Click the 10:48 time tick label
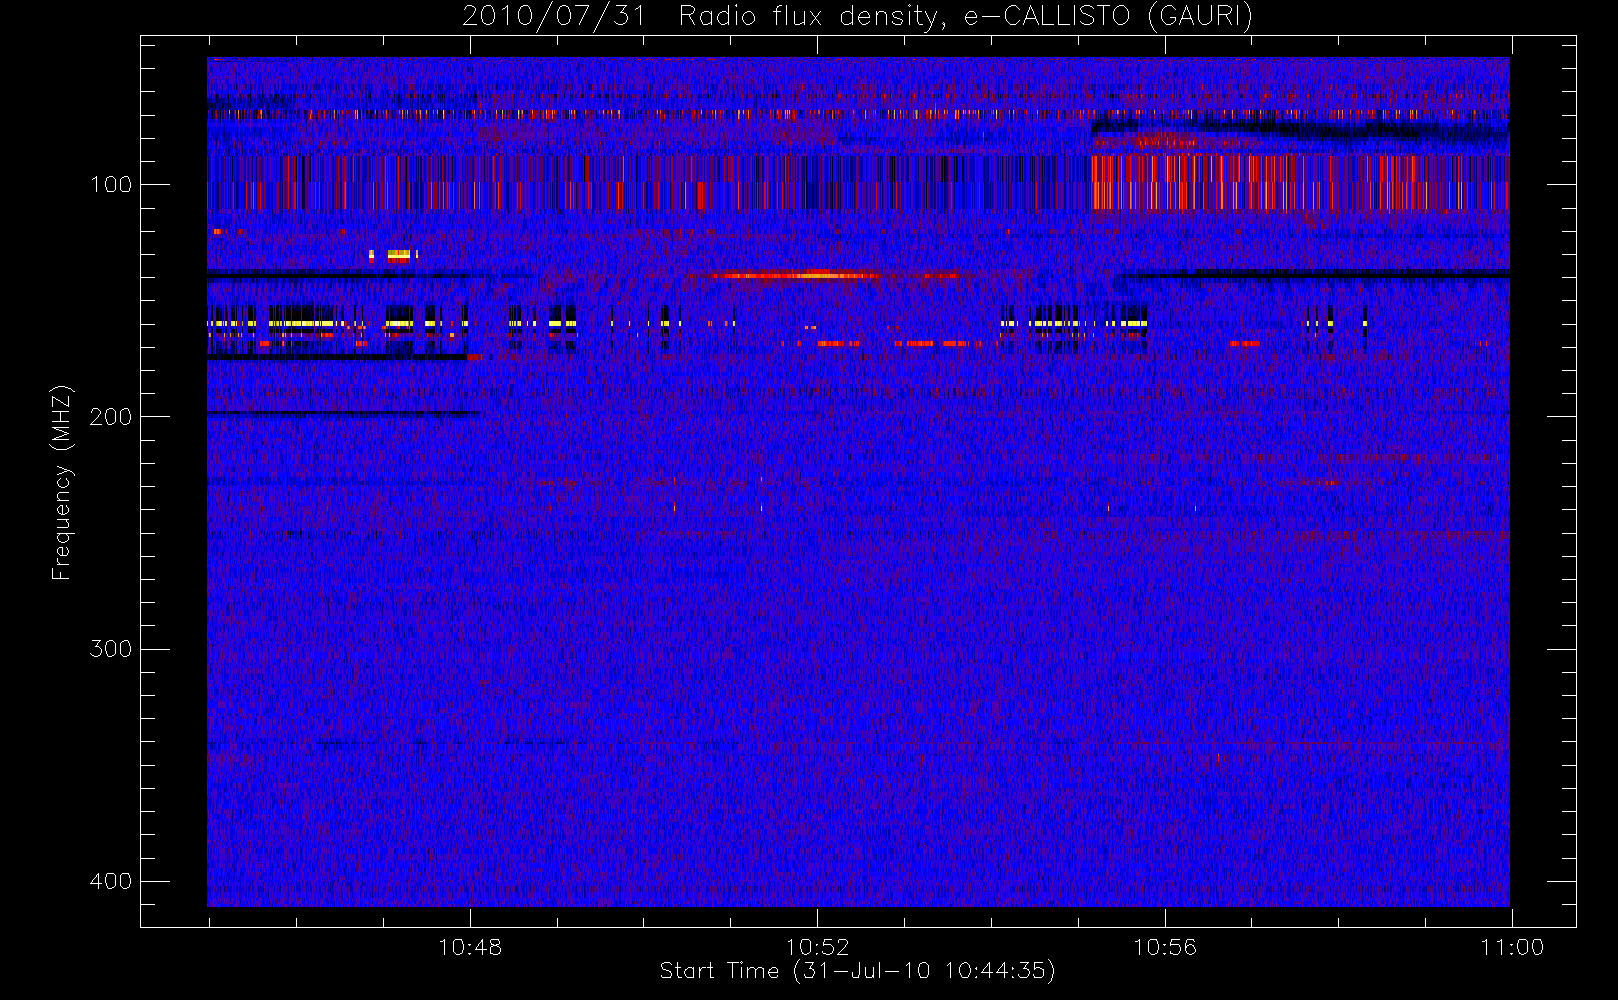Viewport: 1618px width, 1000px height. click(x=470, y=947)
